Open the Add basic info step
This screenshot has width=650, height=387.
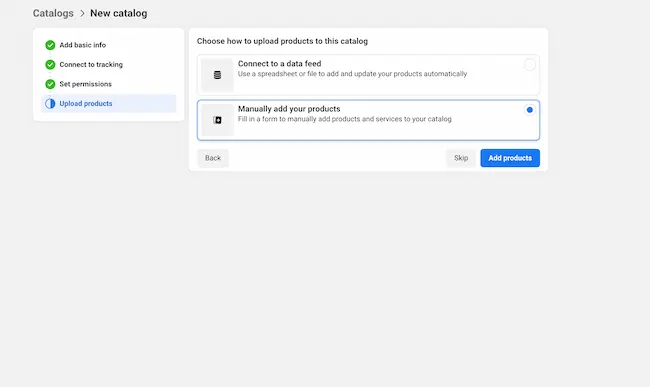click(x=82, y=45)
